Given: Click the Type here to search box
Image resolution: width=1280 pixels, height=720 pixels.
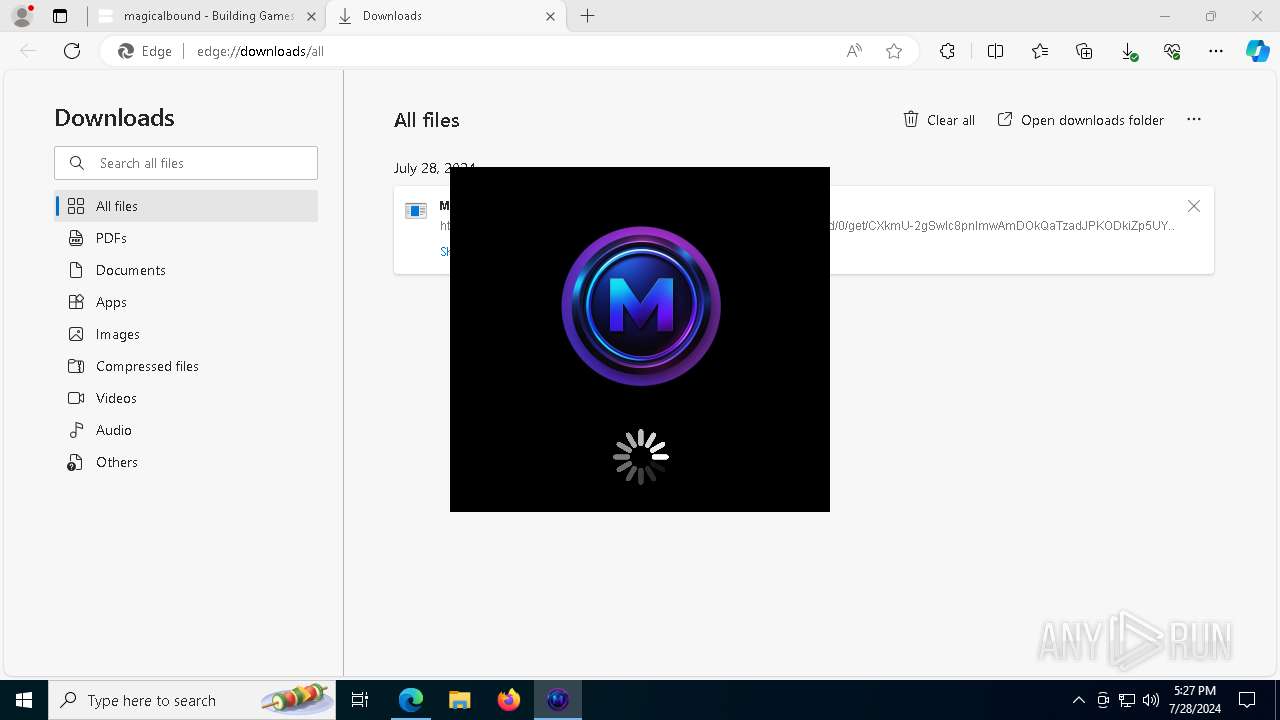Looking at the screenshot, I should [x=192, y=700].
